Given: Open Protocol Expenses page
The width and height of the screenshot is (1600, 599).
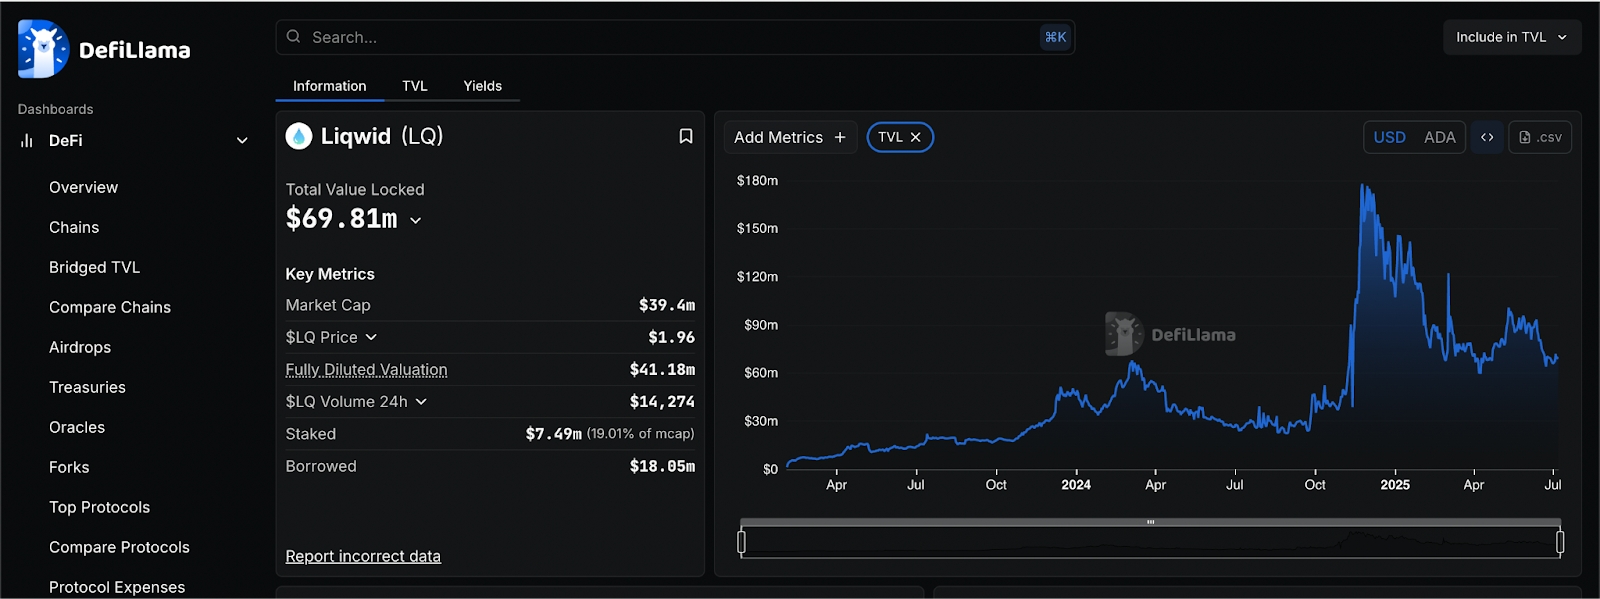Looking at the screenshot, I should pyautogui.click(x=117, y=587).
